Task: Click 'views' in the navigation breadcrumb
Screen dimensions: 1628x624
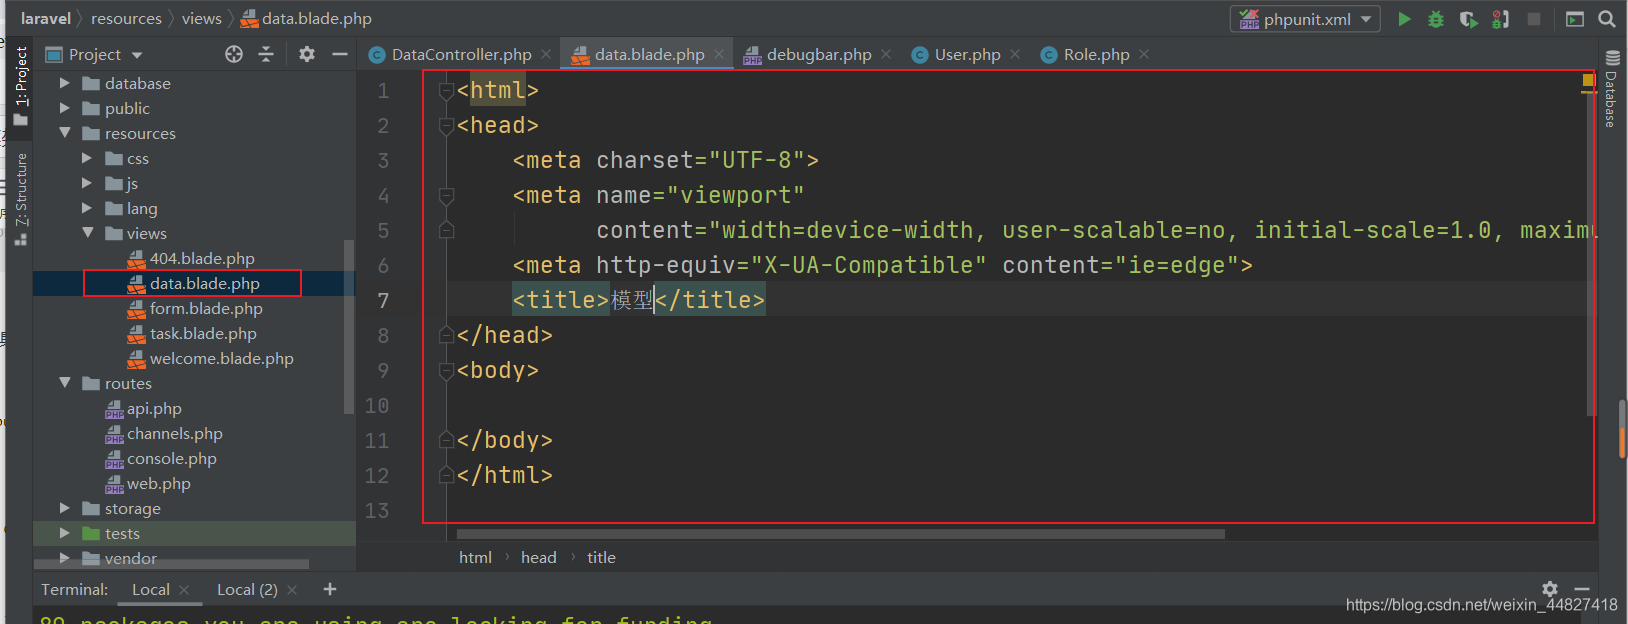Action: click(201, 18)
